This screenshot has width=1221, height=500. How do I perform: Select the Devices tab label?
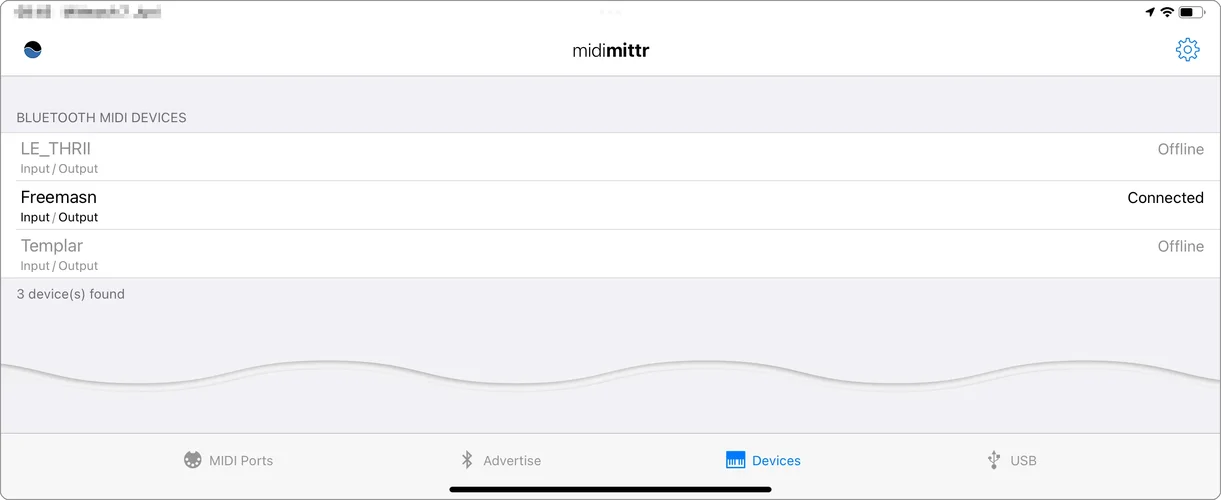click(x=776, y=461)
